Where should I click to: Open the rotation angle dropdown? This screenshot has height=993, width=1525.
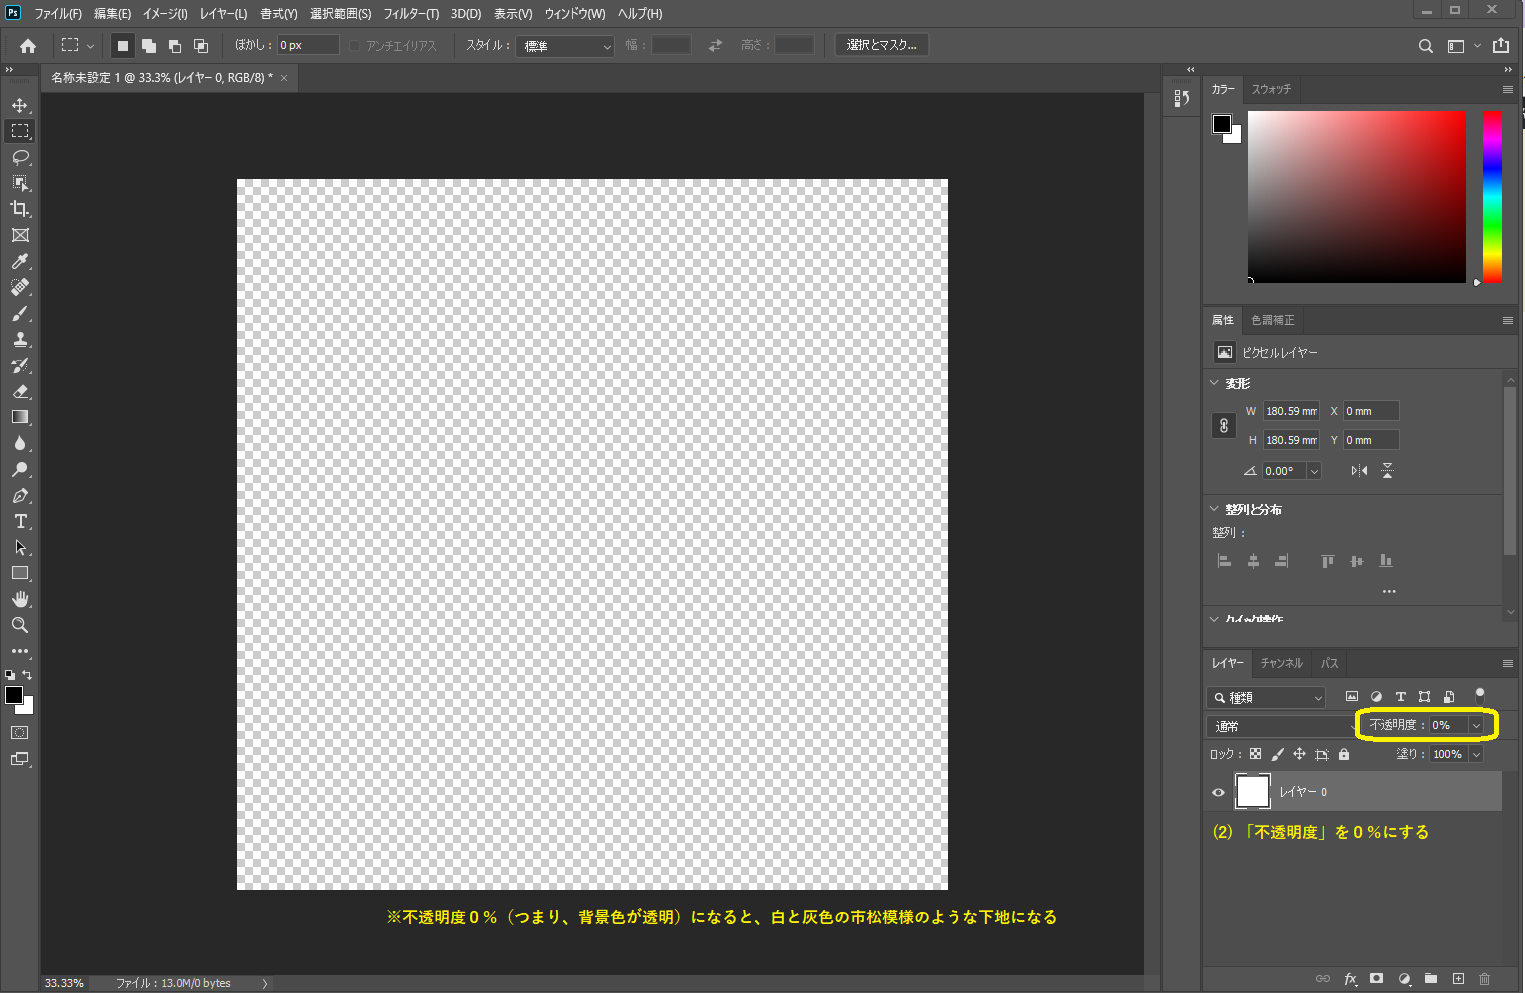[1314, 471]
